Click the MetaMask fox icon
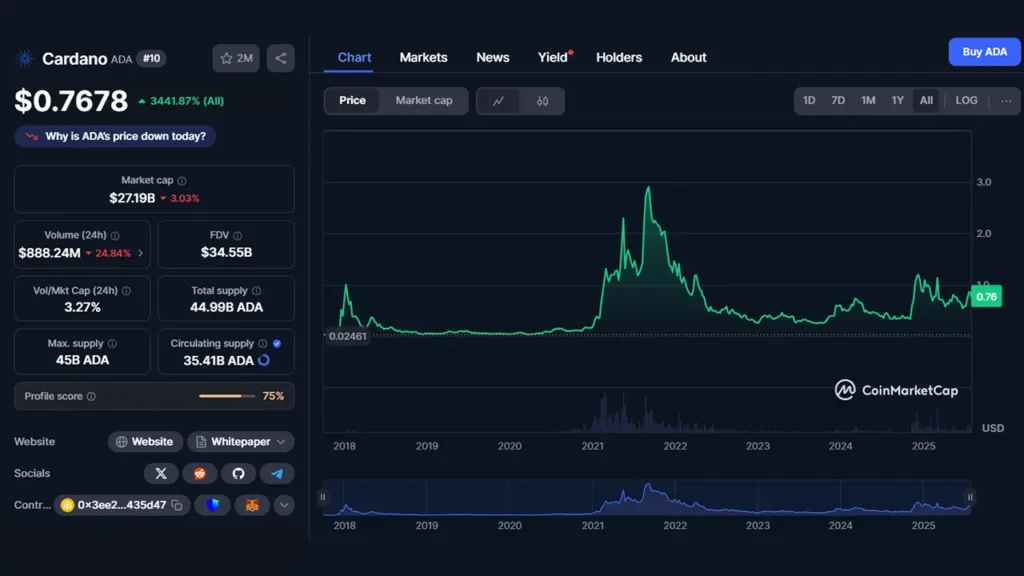Screen dimensions: 1024x576 click(252, 505)
